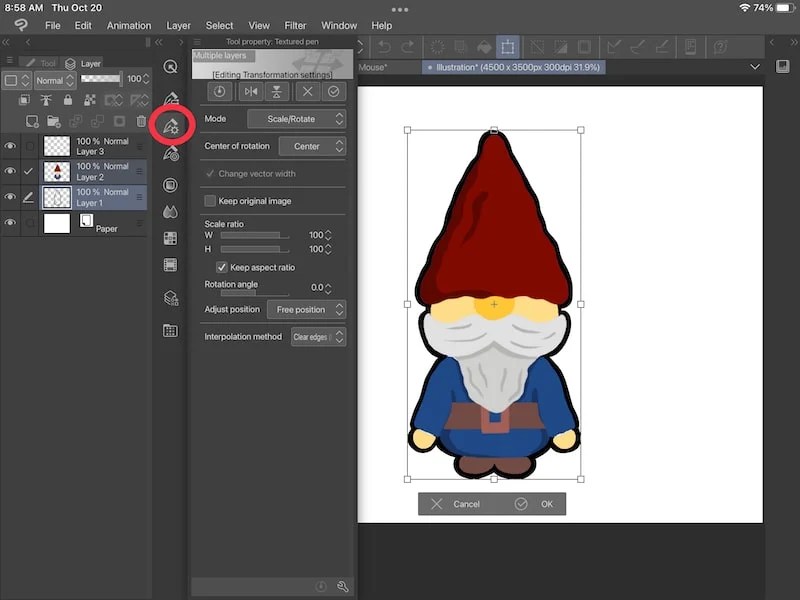Hide the Layer 3 layer
Image resolution: width=800 pixels, height=600 pixels.
tap(10, 145)
